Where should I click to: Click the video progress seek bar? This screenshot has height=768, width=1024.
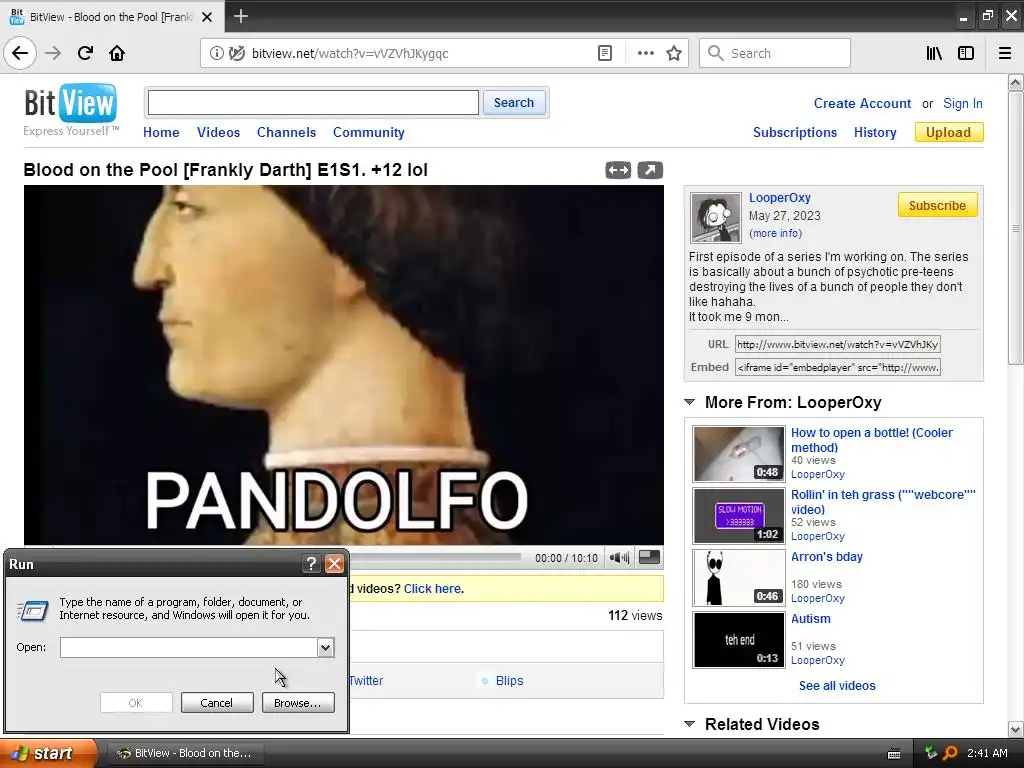coord(435,558)
